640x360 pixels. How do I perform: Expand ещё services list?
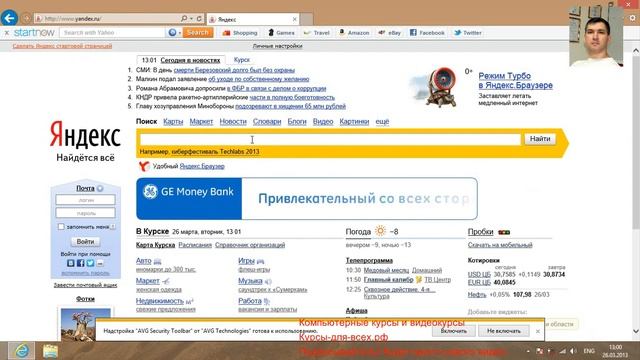click(x=382, y=122)
